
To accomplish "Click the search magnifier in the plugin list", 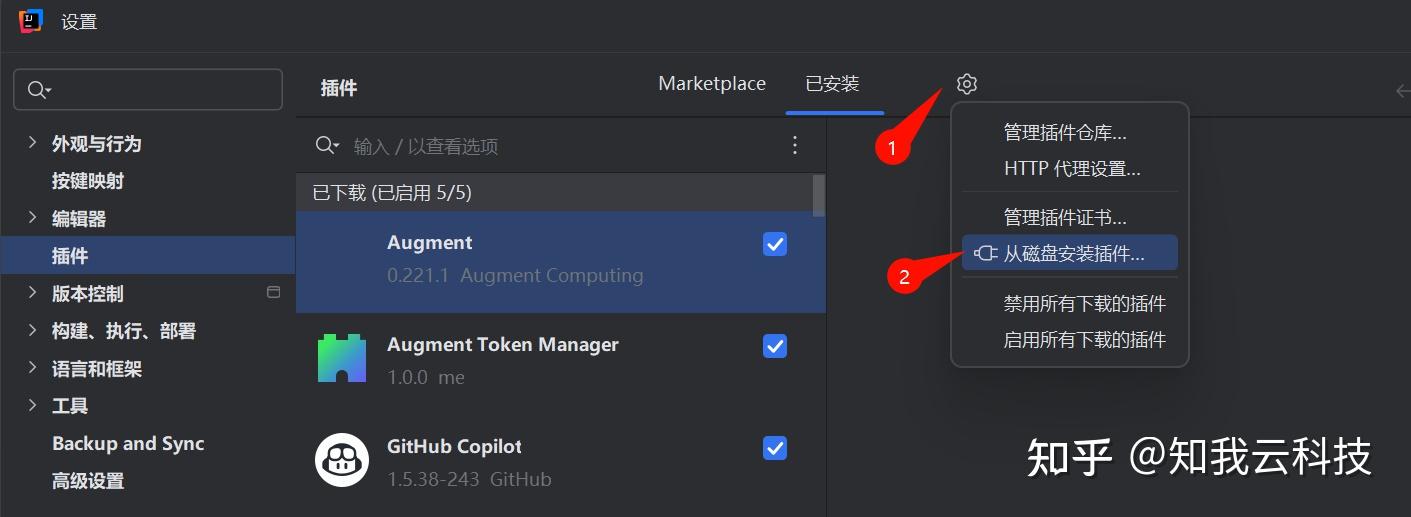I will coord(326,146).
